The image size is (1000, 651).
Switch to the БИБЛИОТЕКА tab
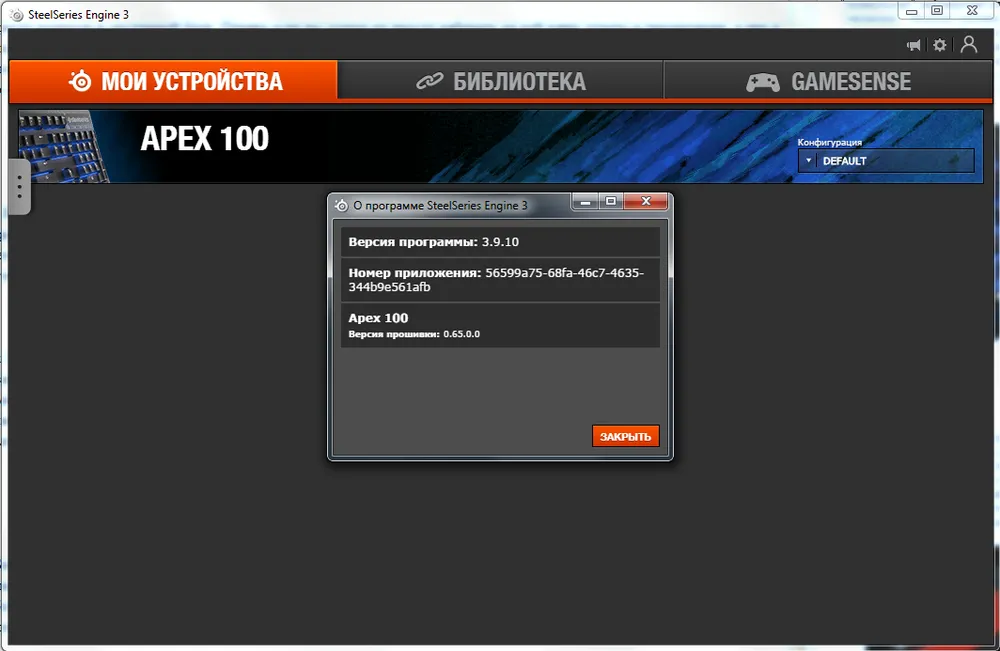[501, 81]
